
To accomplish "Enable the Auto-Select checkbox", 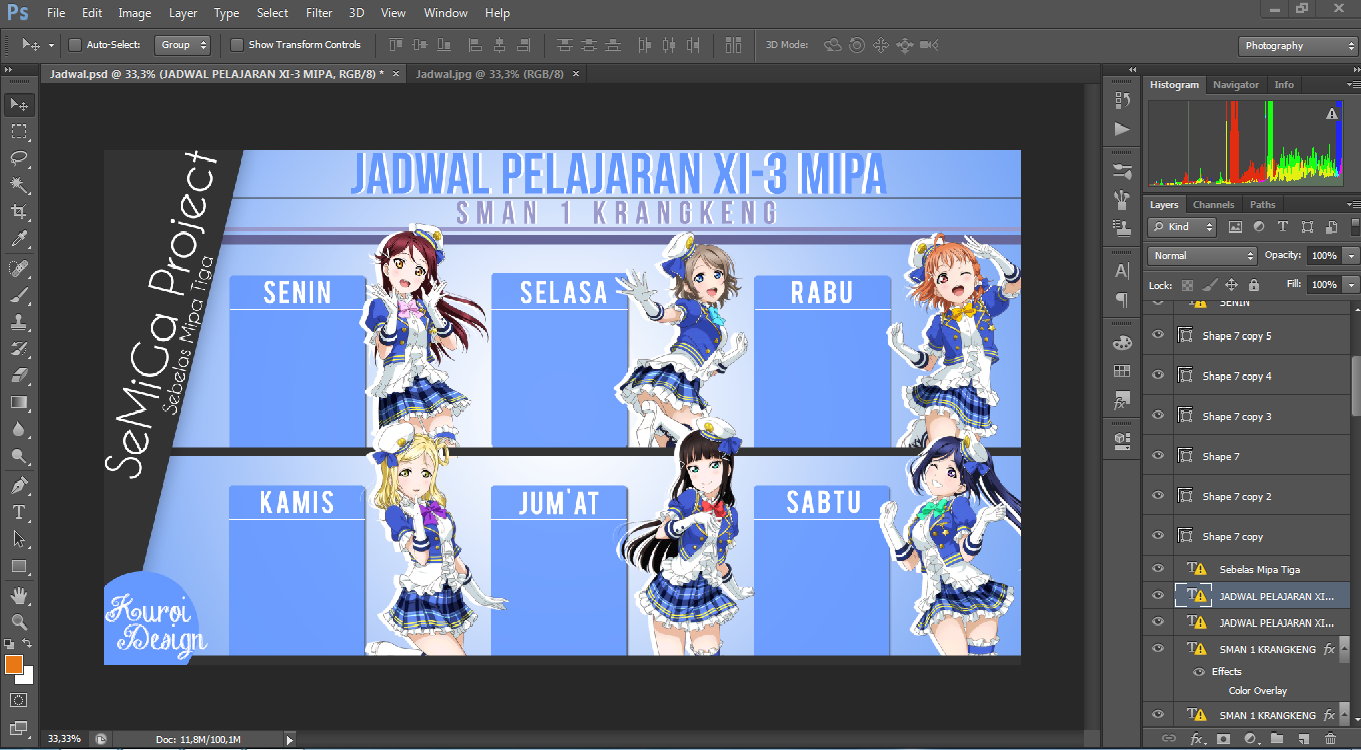I will click(x=75, y=45).
